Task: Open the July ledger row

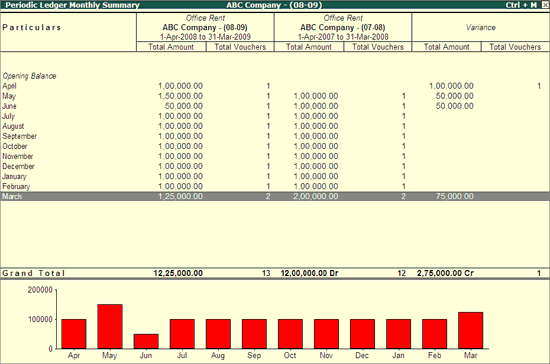Action: tap(275, 116)
